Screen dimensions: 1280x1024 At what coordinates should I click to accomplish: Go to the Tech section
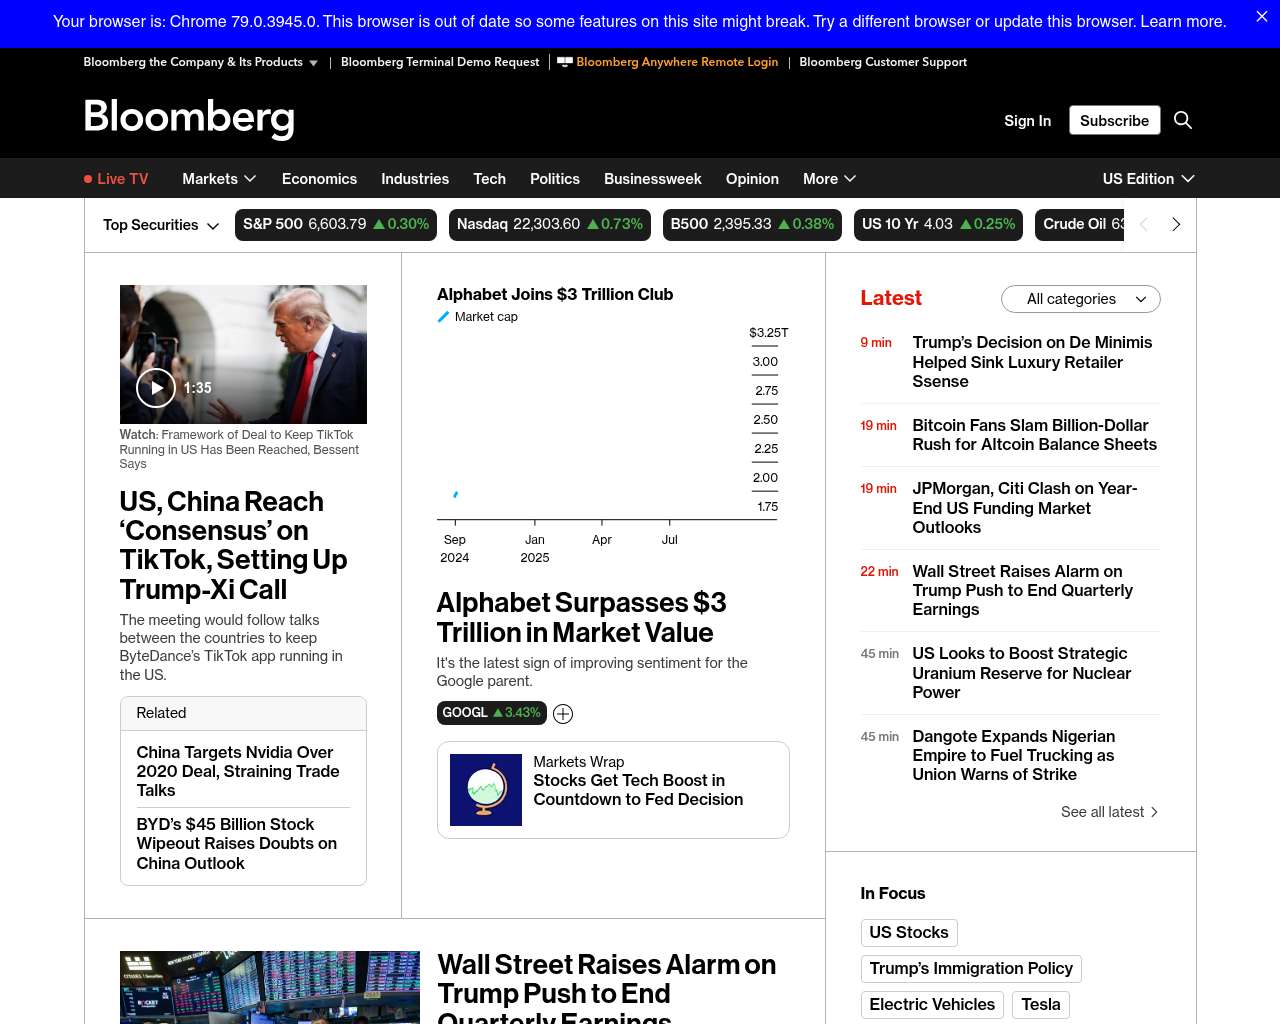click(489, 179)
